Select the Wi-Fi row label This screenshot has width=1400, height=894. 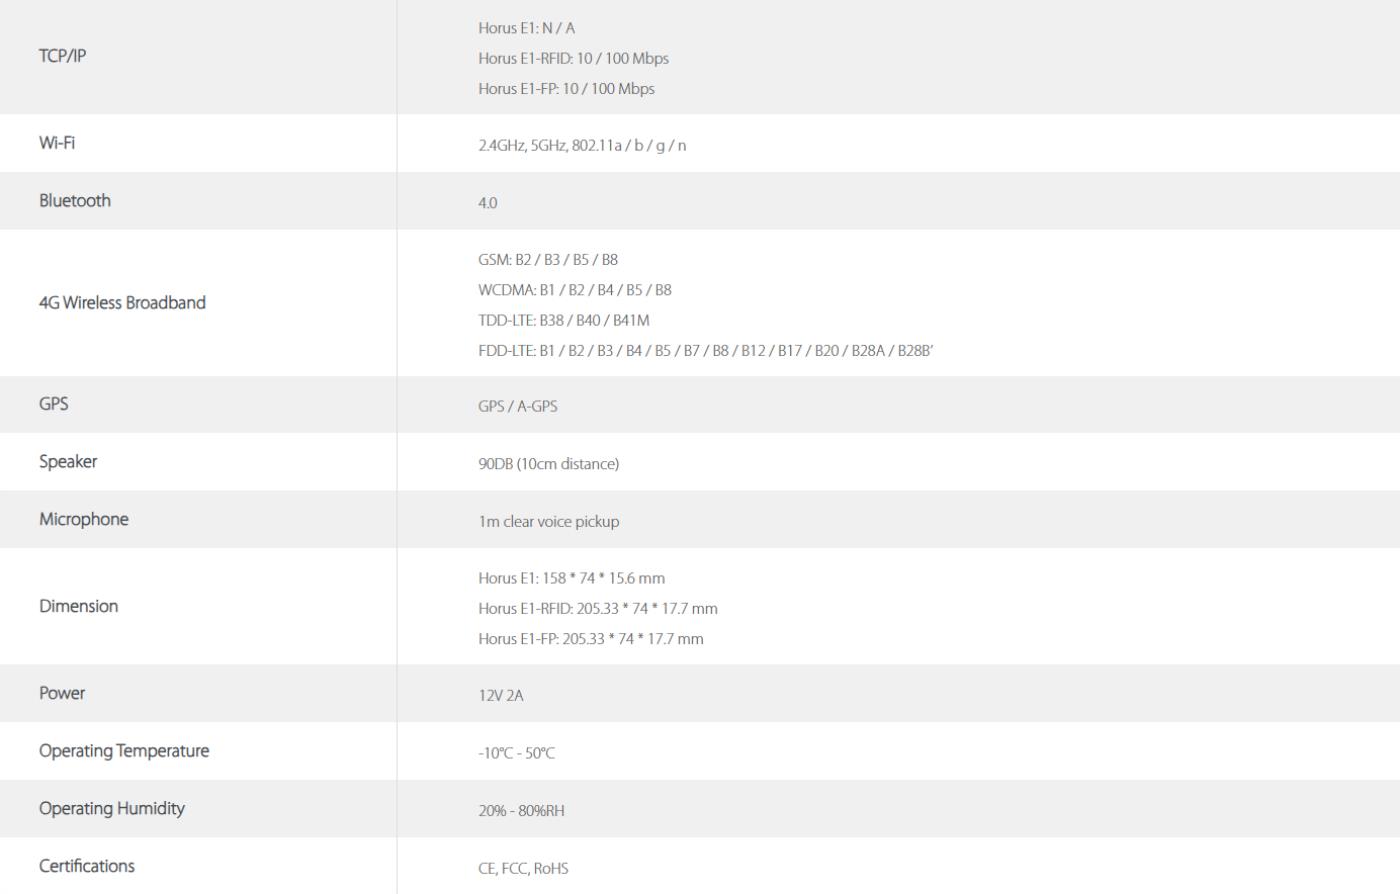[57, 143]
